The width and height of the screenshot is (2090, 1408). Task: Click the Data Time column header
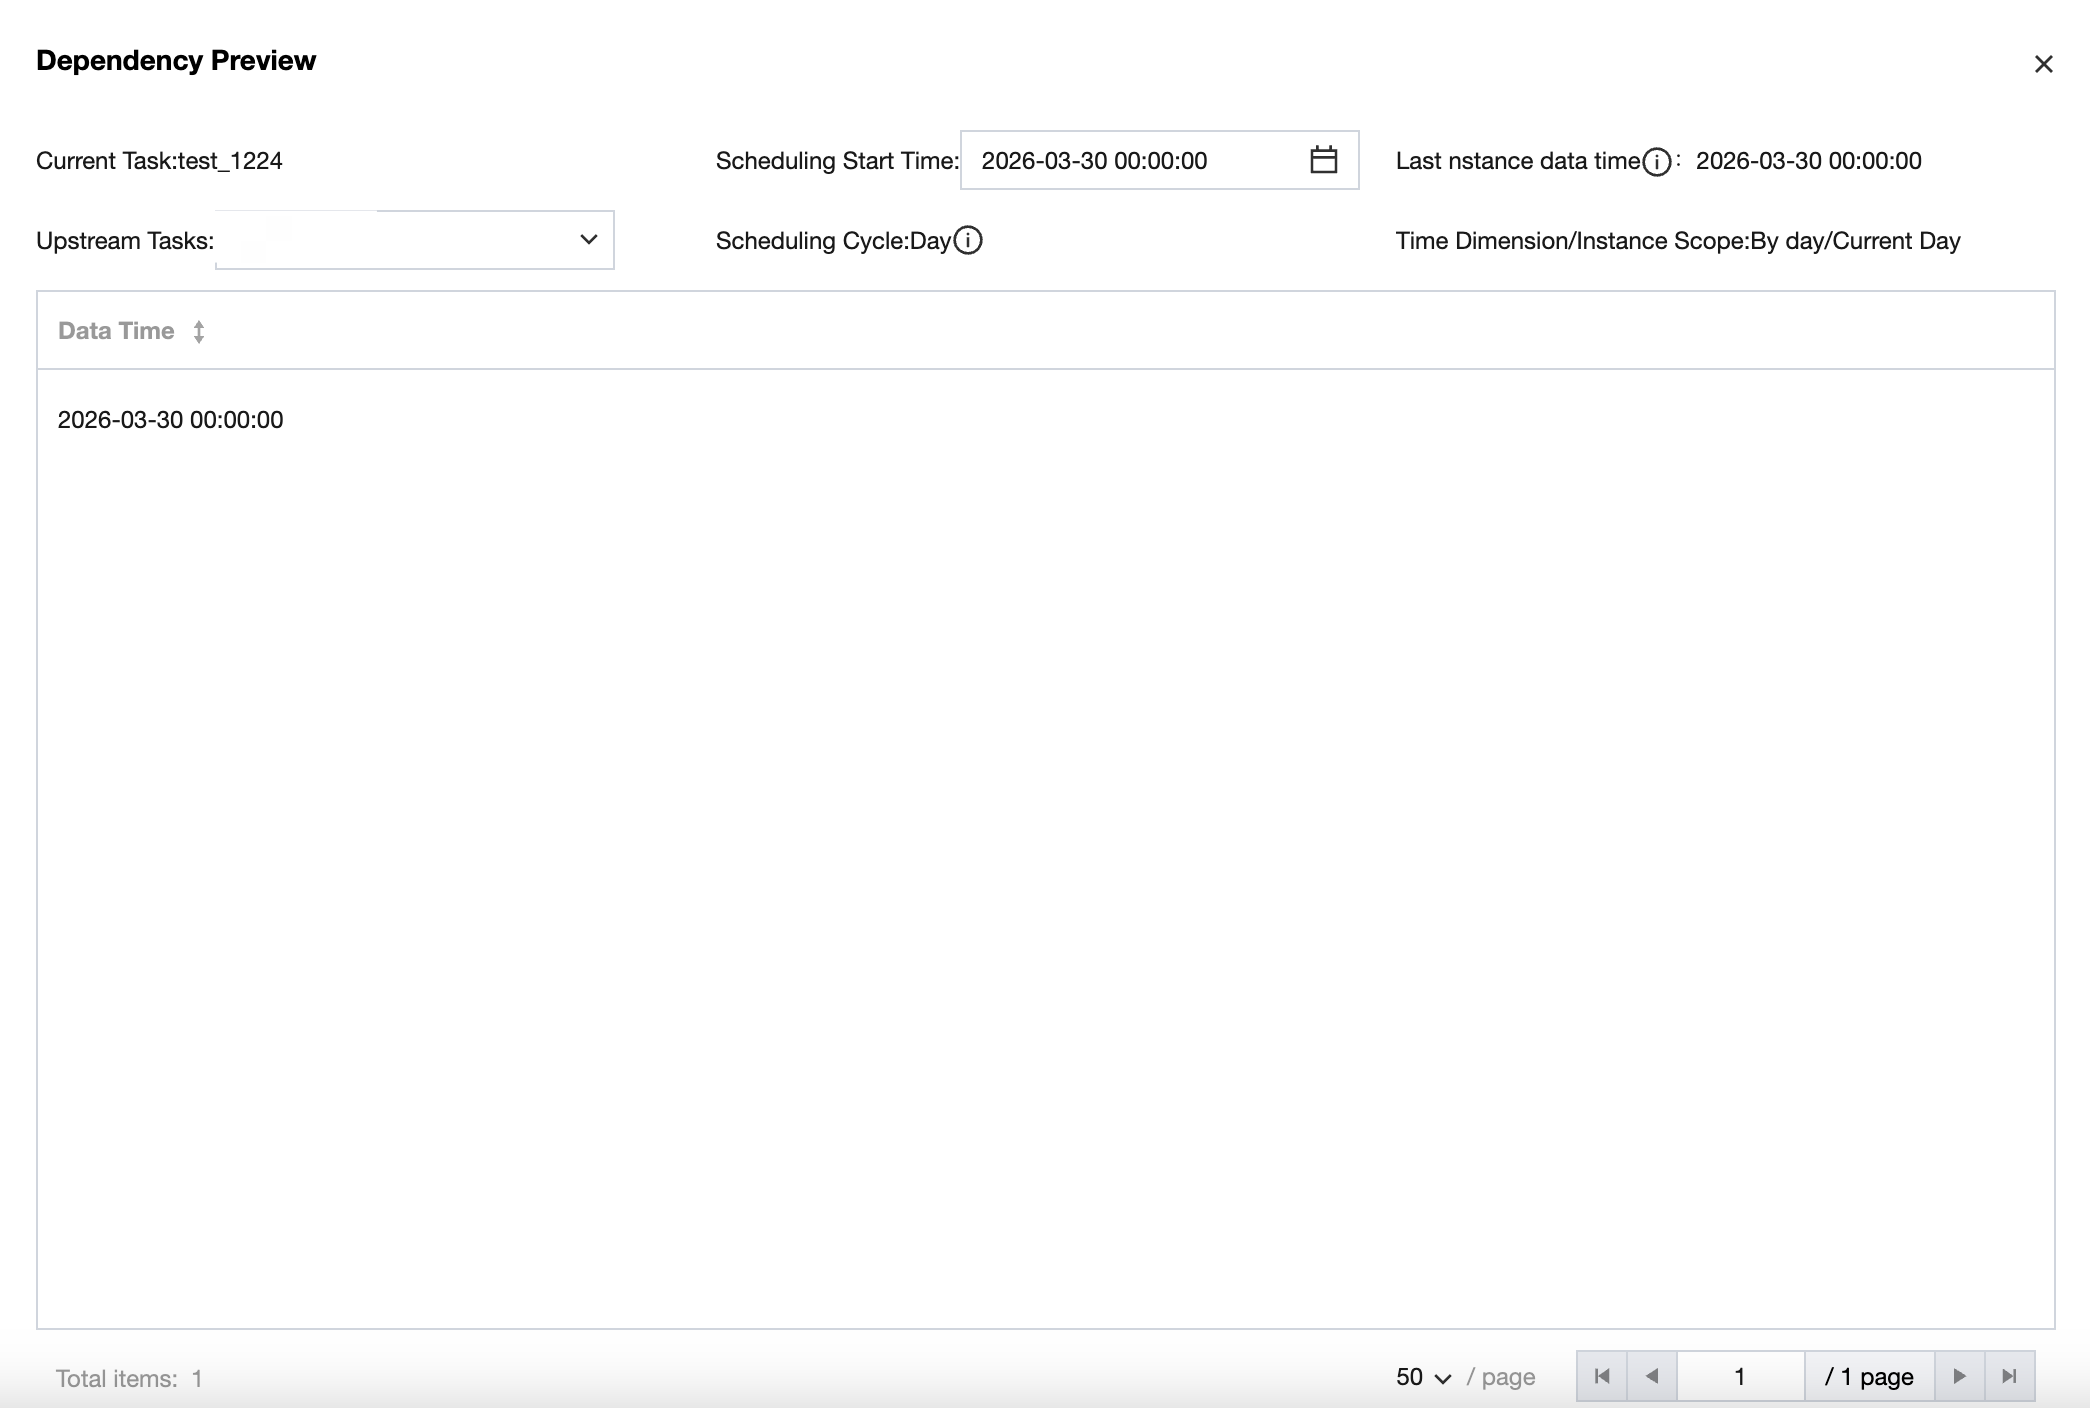point(116,331)
